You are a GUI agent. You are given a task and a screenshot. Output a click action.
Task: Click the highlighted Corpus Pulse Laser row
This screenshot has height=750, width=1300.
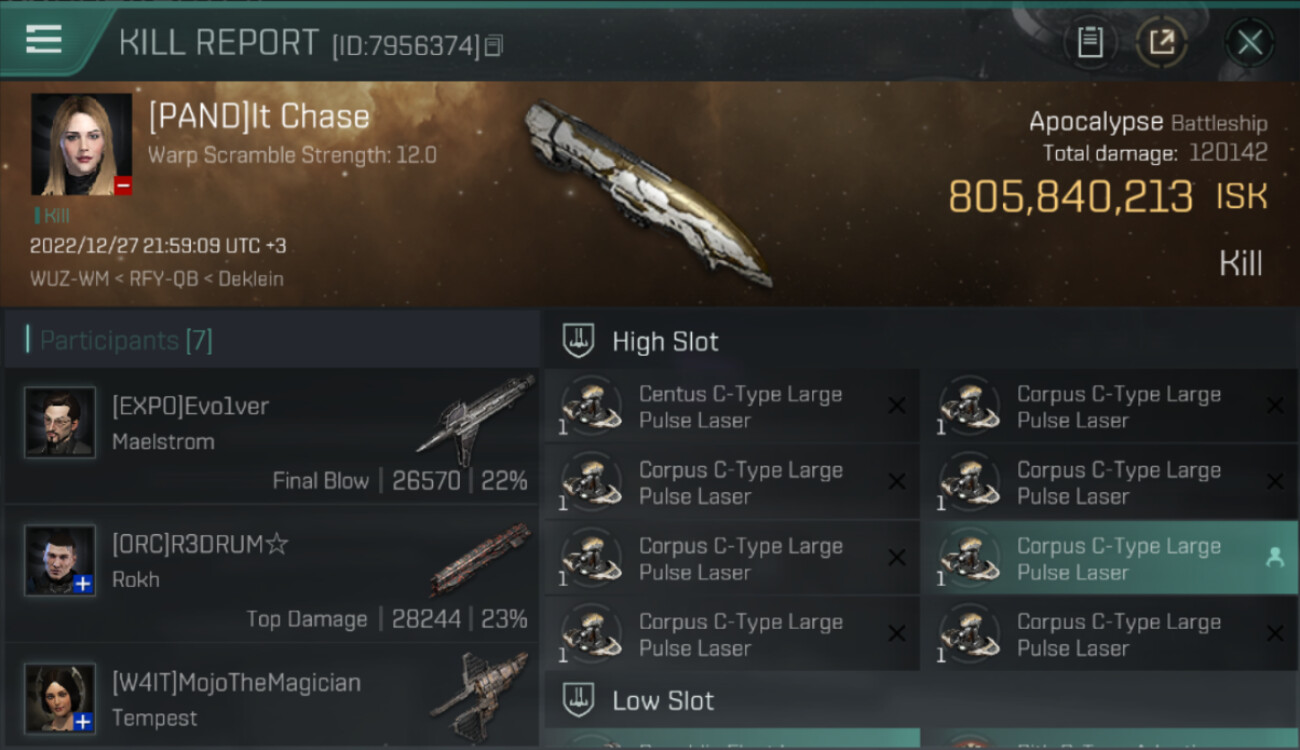[1108, 559]
